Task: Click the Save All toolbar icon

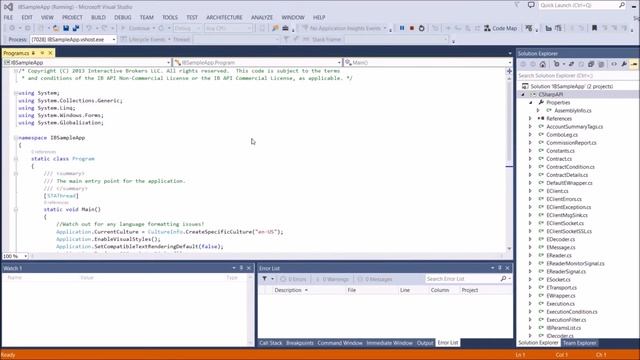Action: click(76, 28)
